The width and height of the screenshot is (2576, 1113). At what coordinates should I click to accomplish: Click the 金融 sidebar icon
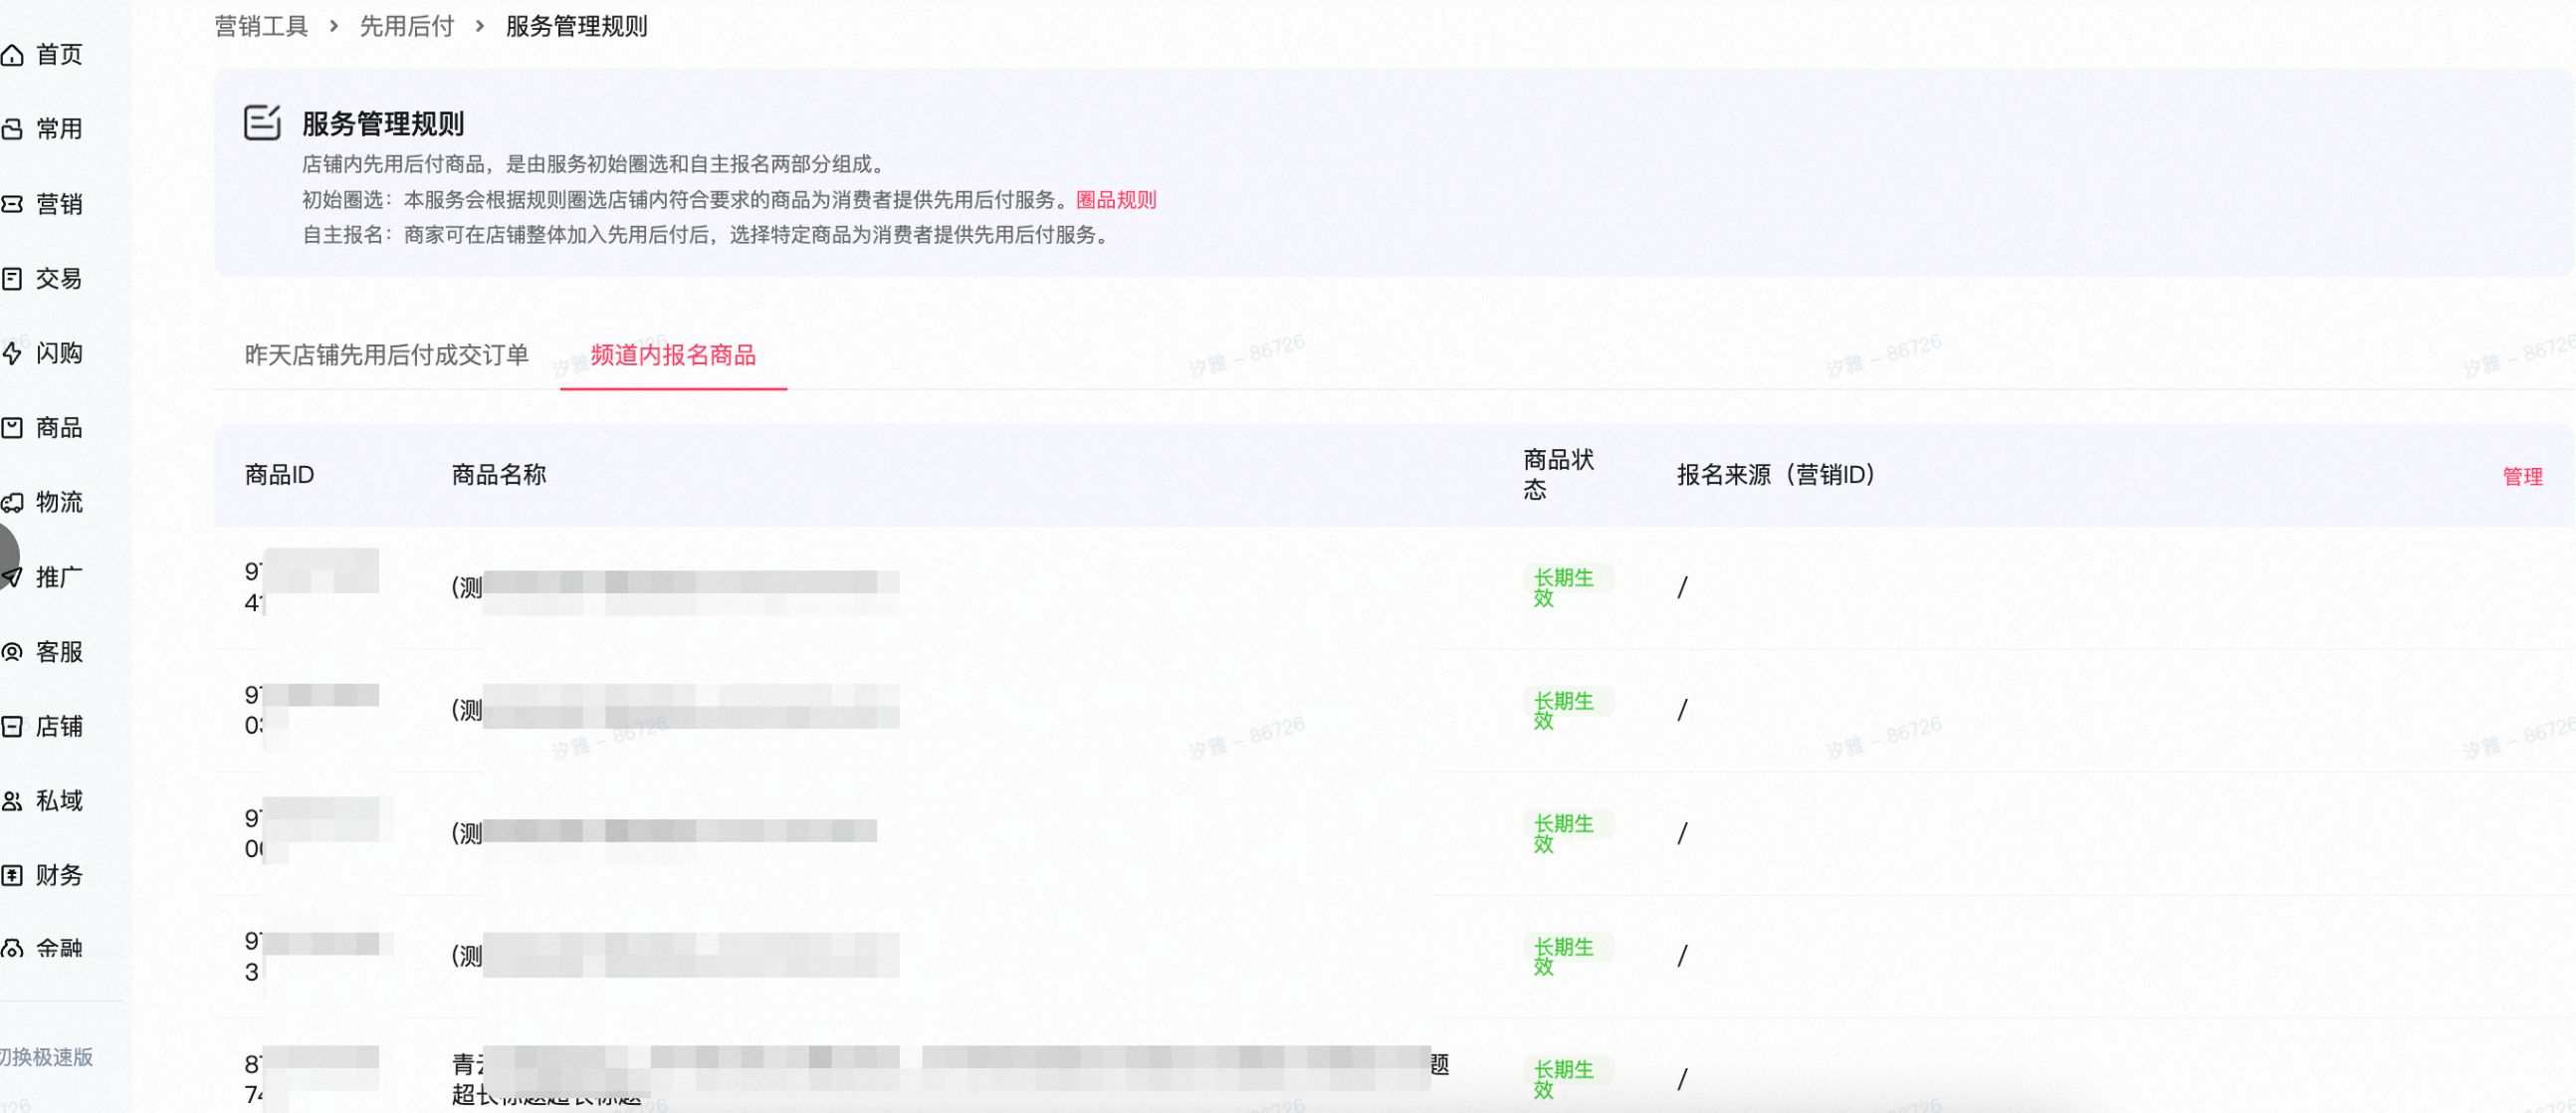12,948
